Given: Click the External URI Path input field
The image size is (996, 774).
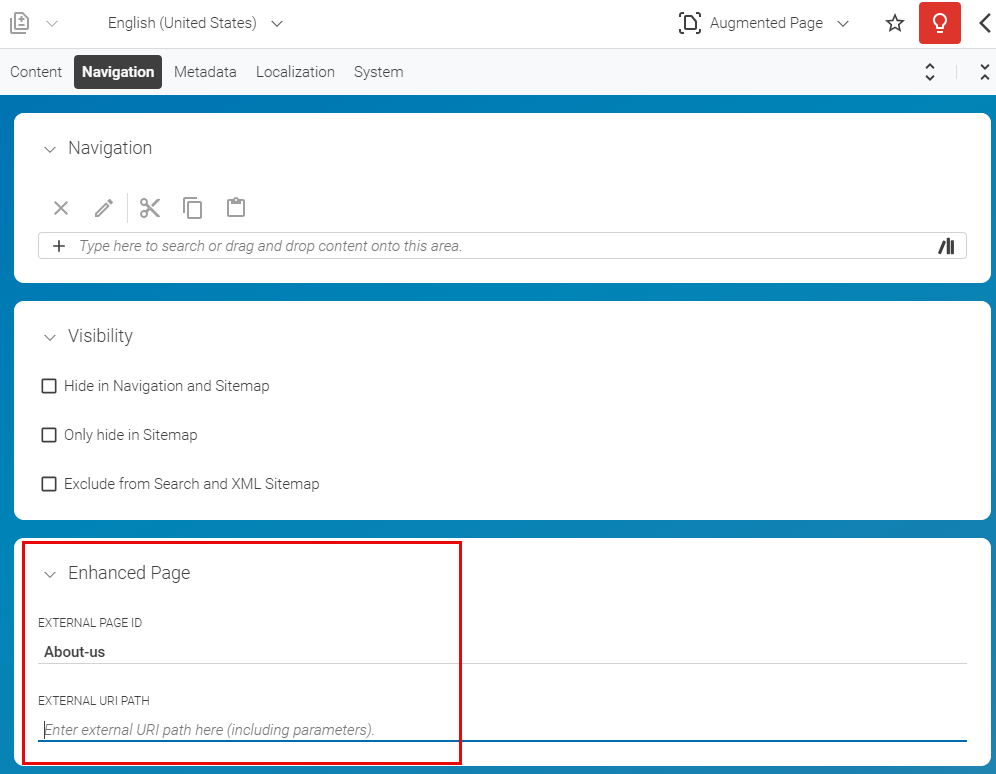Looking at the screenshot, I should click(300, 729).
